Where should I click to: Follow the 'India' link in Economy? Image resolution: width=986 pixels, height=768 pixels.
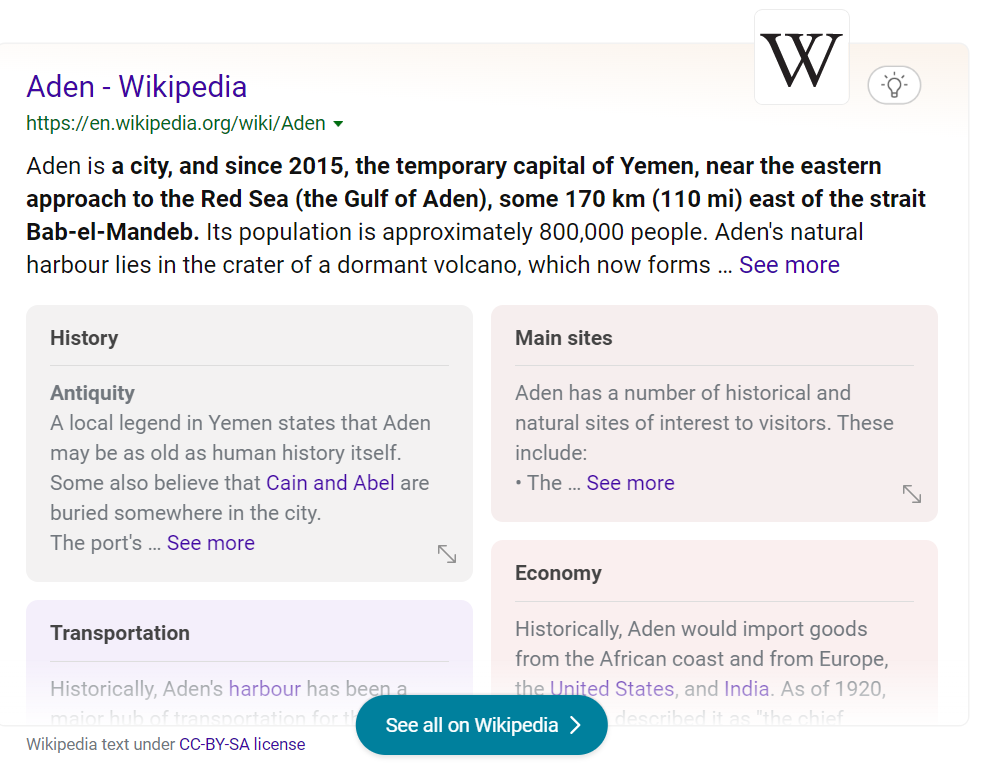(746, 689)
